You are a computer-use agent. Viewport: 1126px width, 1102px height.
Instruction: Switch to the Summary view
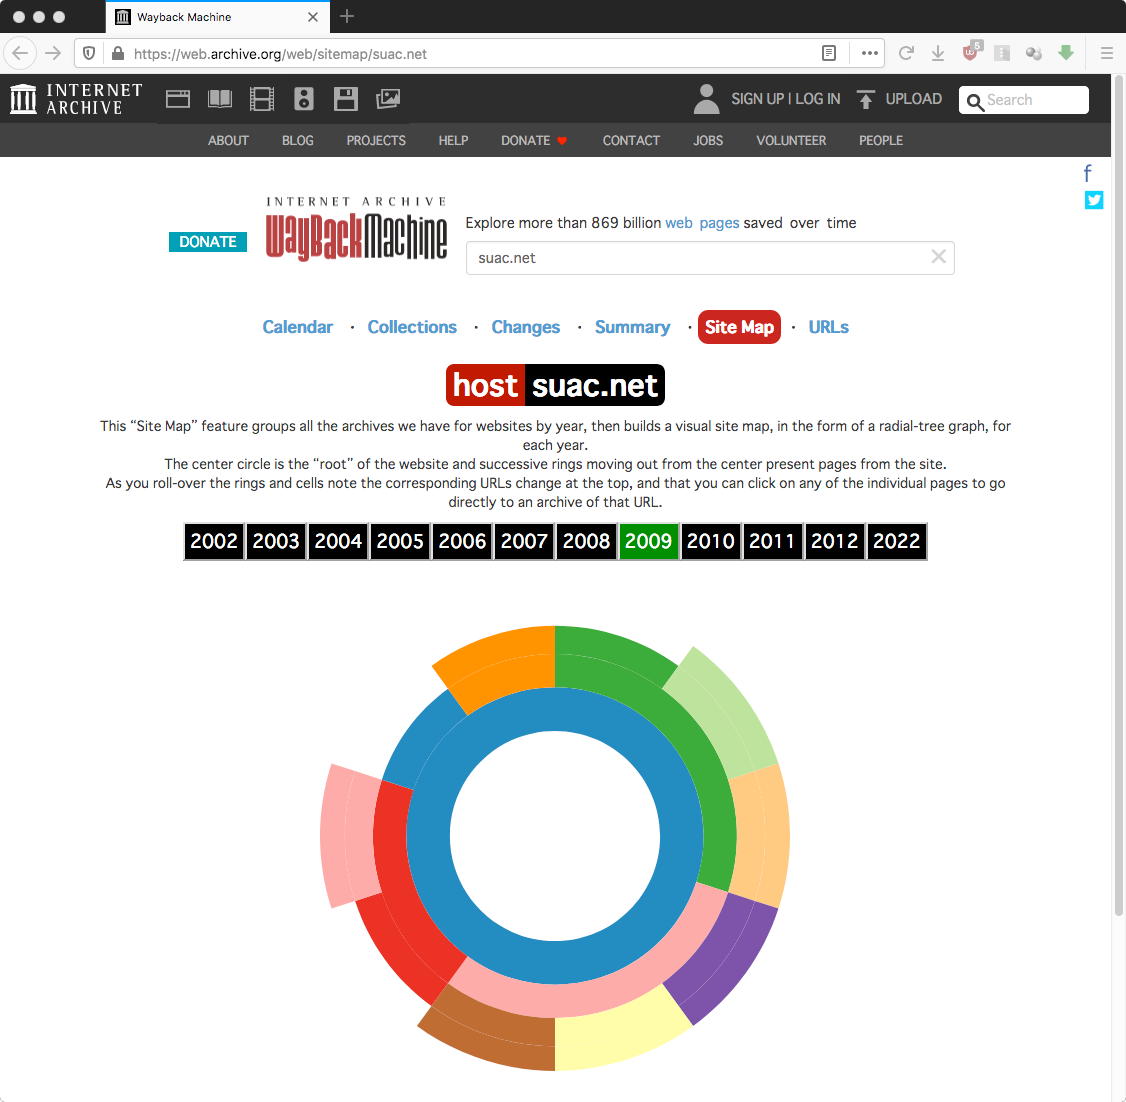pos(632,327)
